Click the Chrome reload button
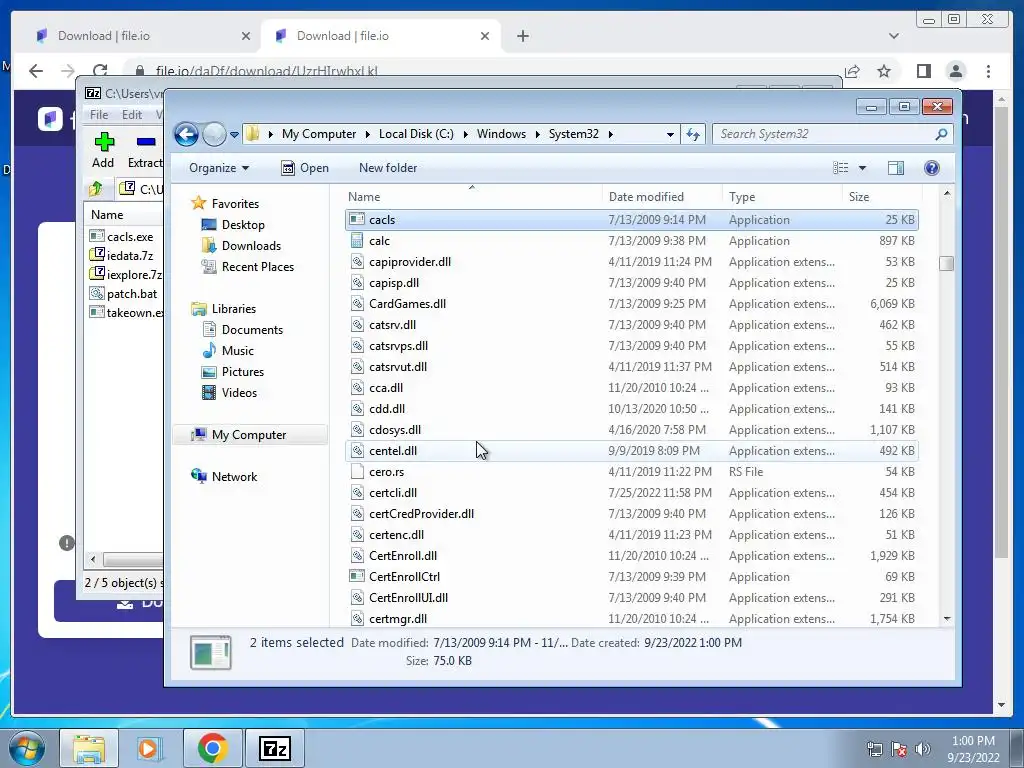1024x768 pixels. click(x=100, y=71)
